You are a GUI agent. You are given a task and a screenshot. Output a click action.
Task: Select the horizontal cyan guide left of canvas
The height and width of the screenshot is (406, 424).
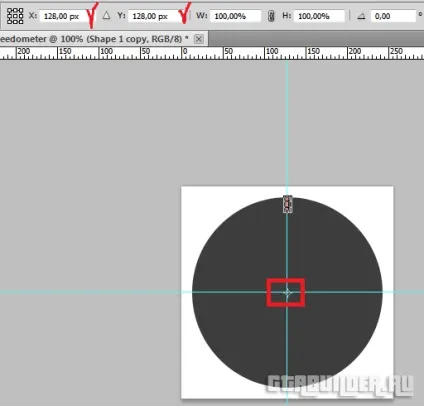[x=90, y=292]
